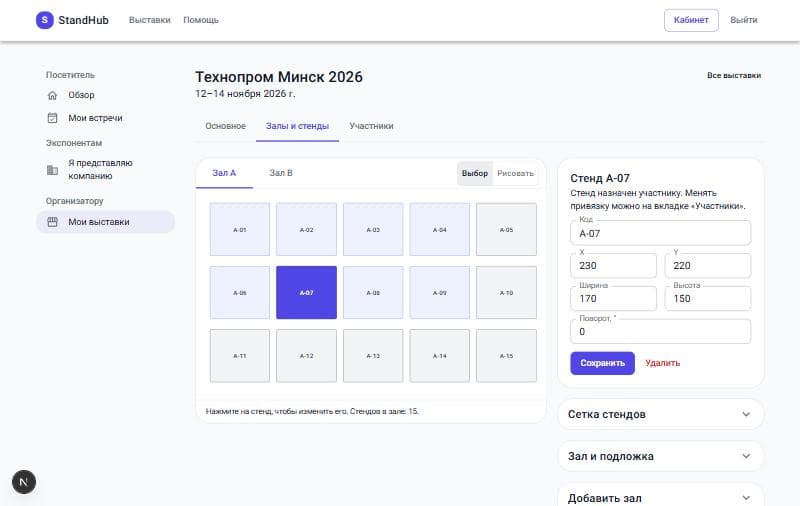Image resolution: width=800 pixels, height=506 pixels.
Task: Switch the mode toggle to Рисовать
Action: coord(515,173)
